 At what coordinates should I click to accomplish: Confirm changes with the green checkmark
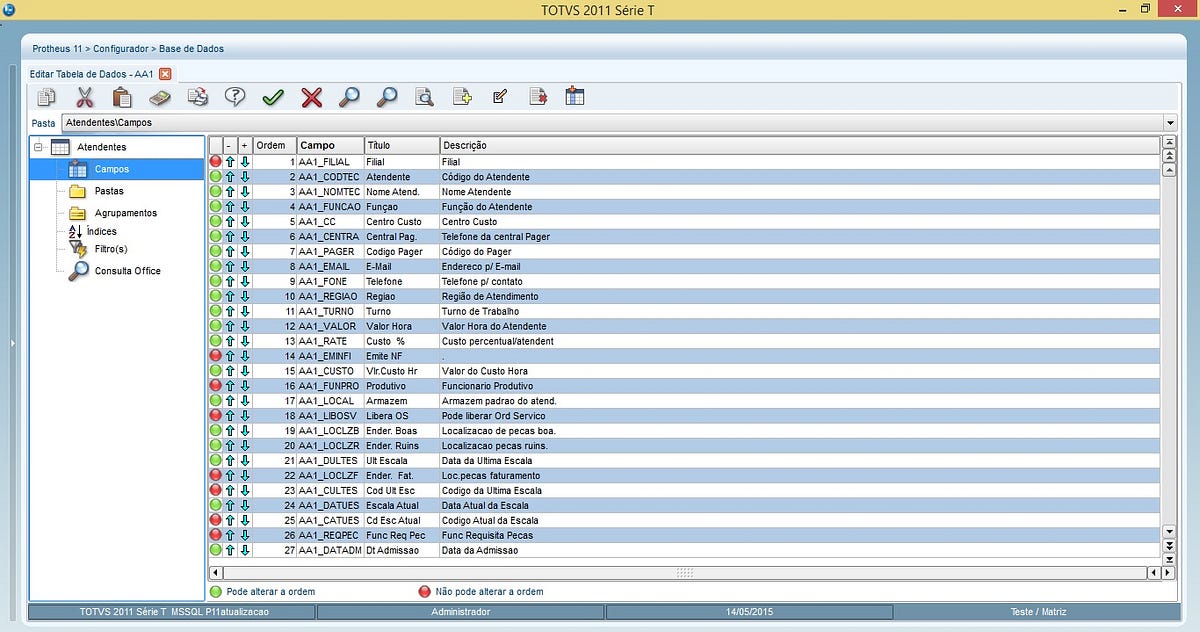pos(273,97)
